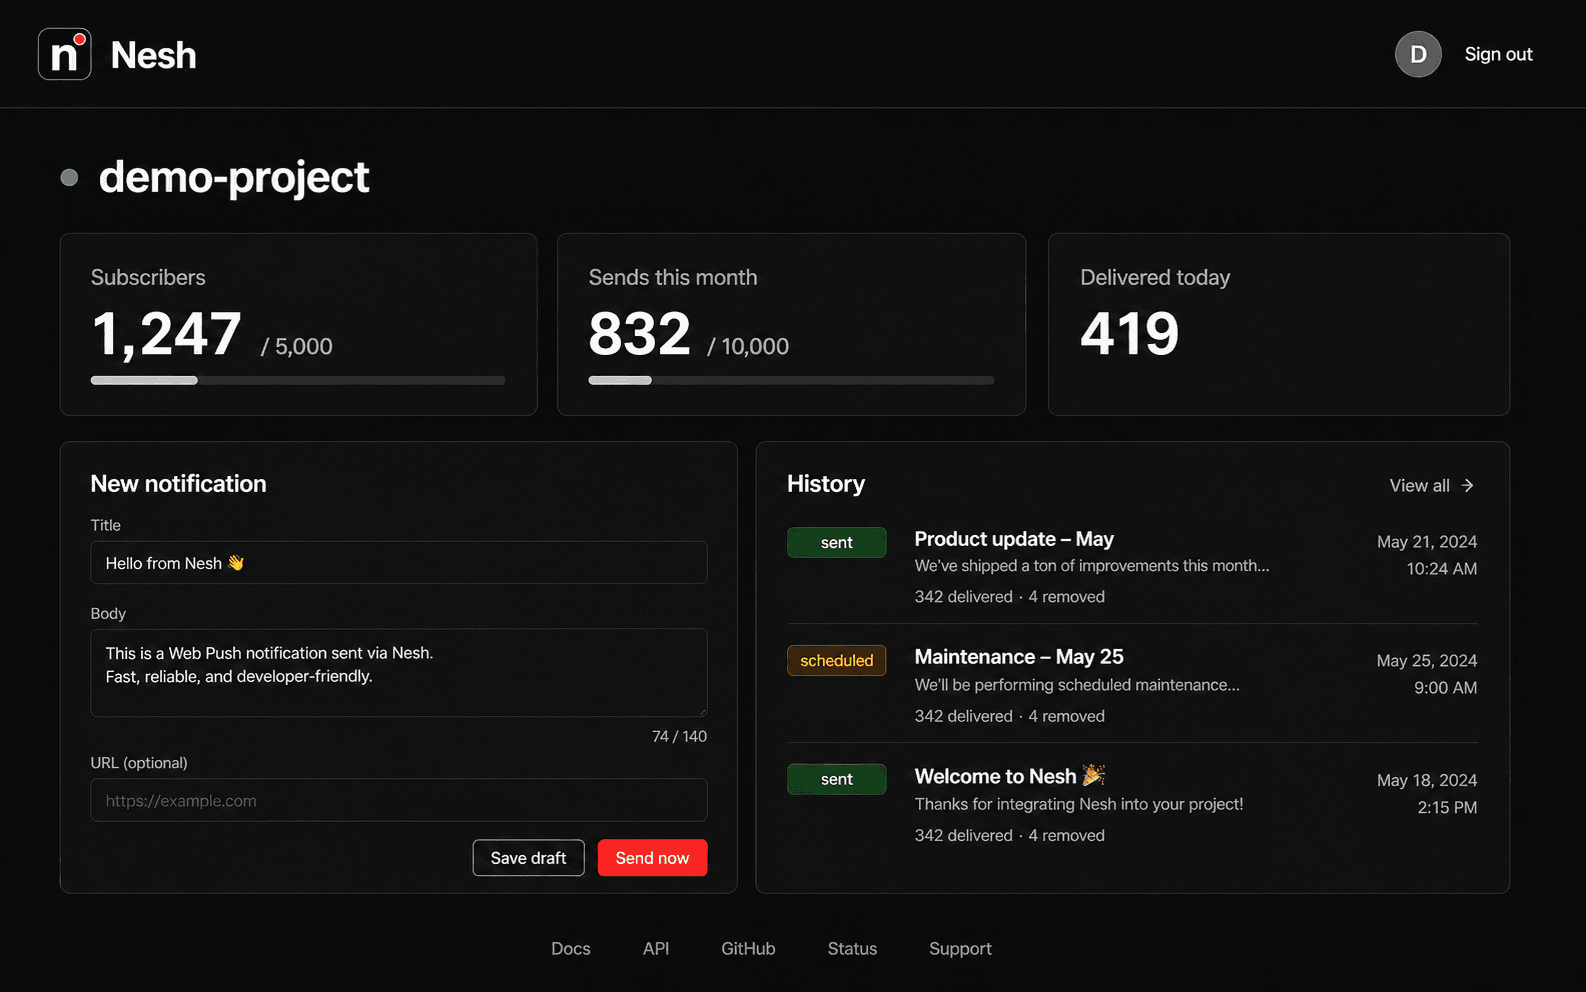Click the 832 sends count

point(639,334)
